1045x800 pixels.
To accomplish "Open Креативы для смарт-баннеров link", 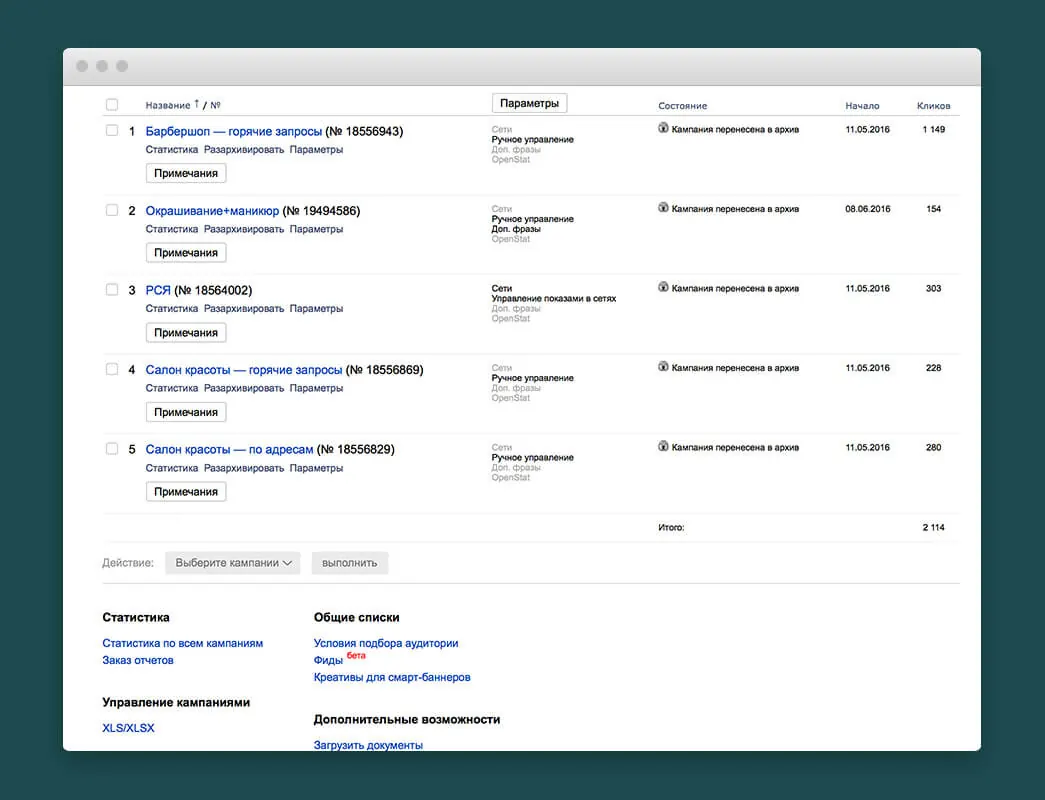I will (392, 677).
